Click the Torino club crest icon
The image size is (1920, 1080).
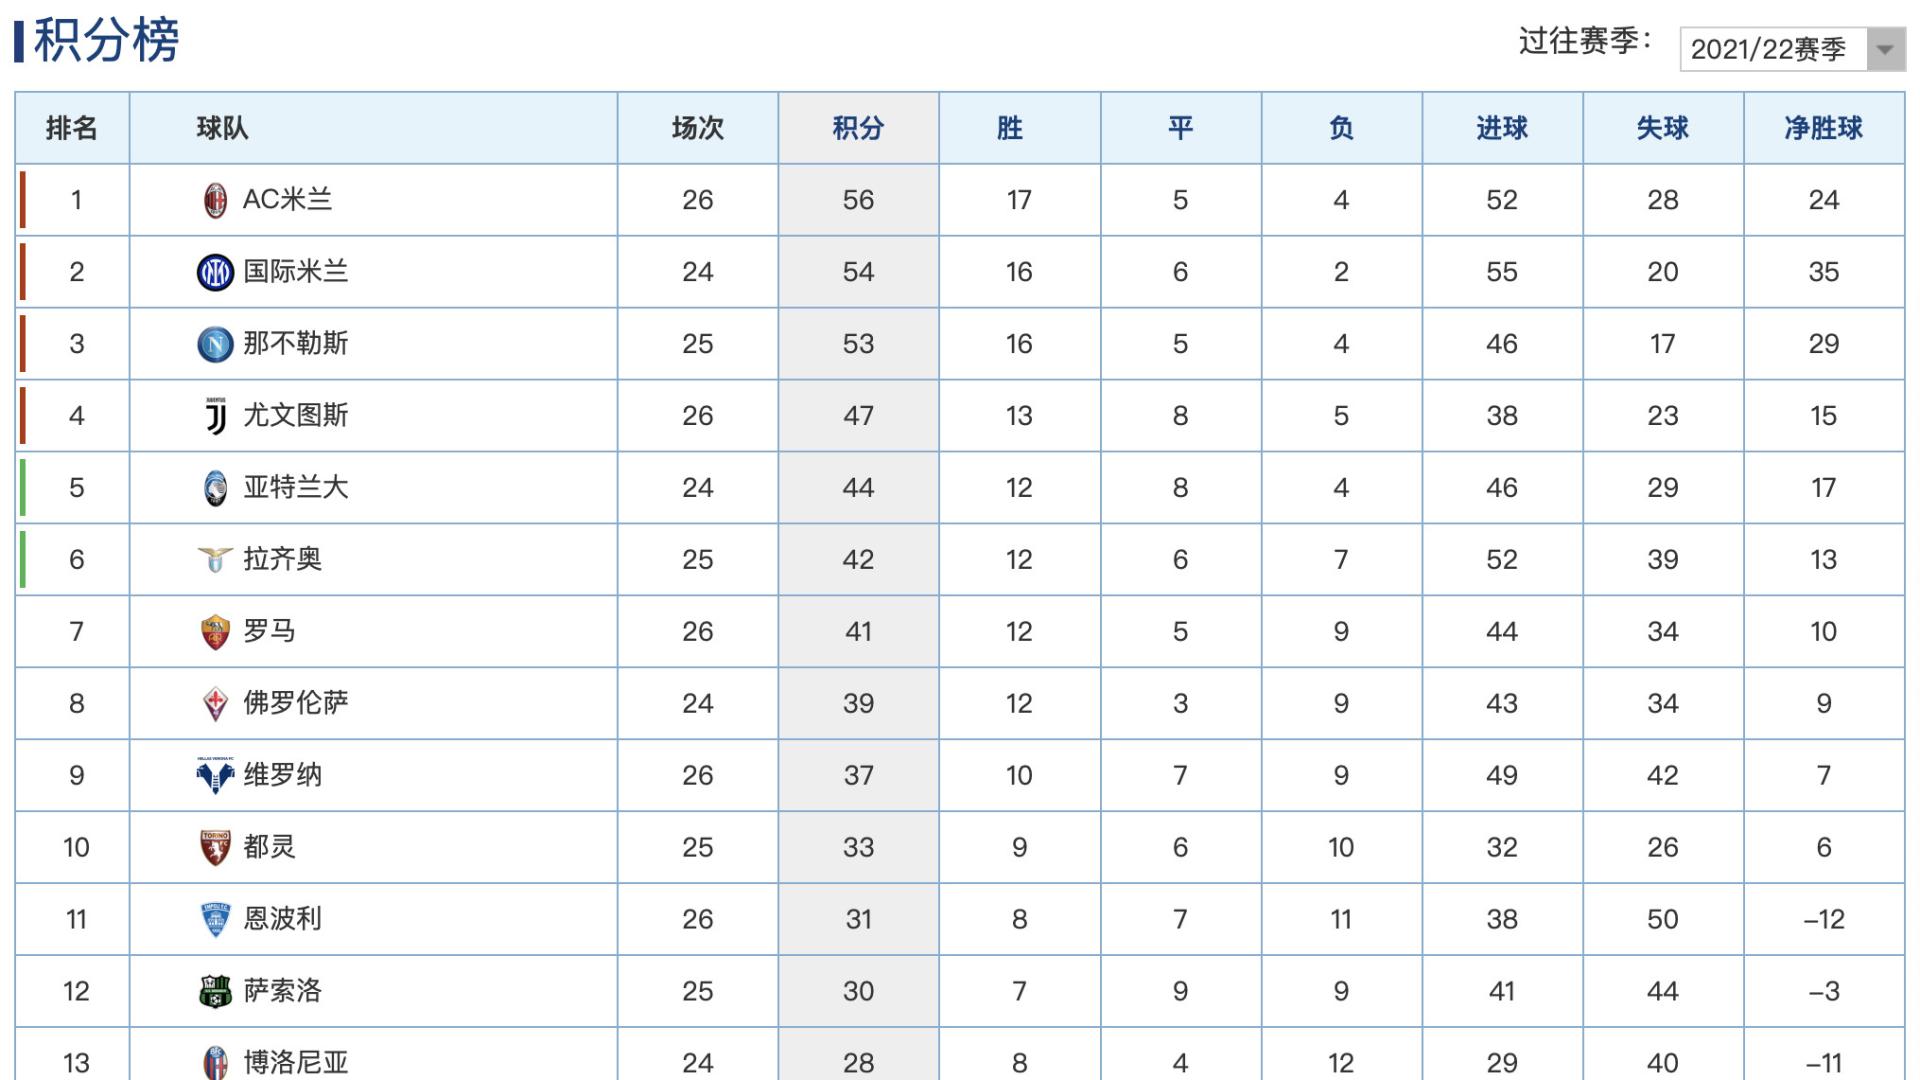pos(215,848)
